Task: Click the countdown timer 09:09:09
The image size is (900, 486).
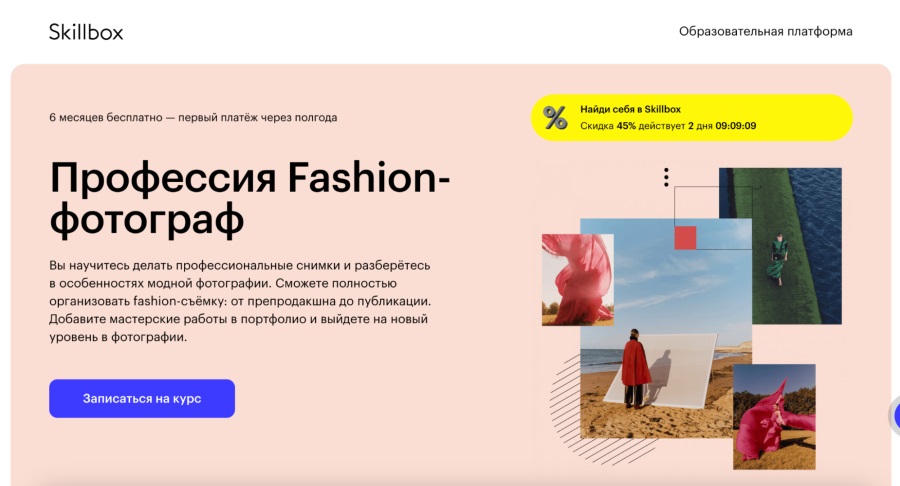Action: pos(735,126)
